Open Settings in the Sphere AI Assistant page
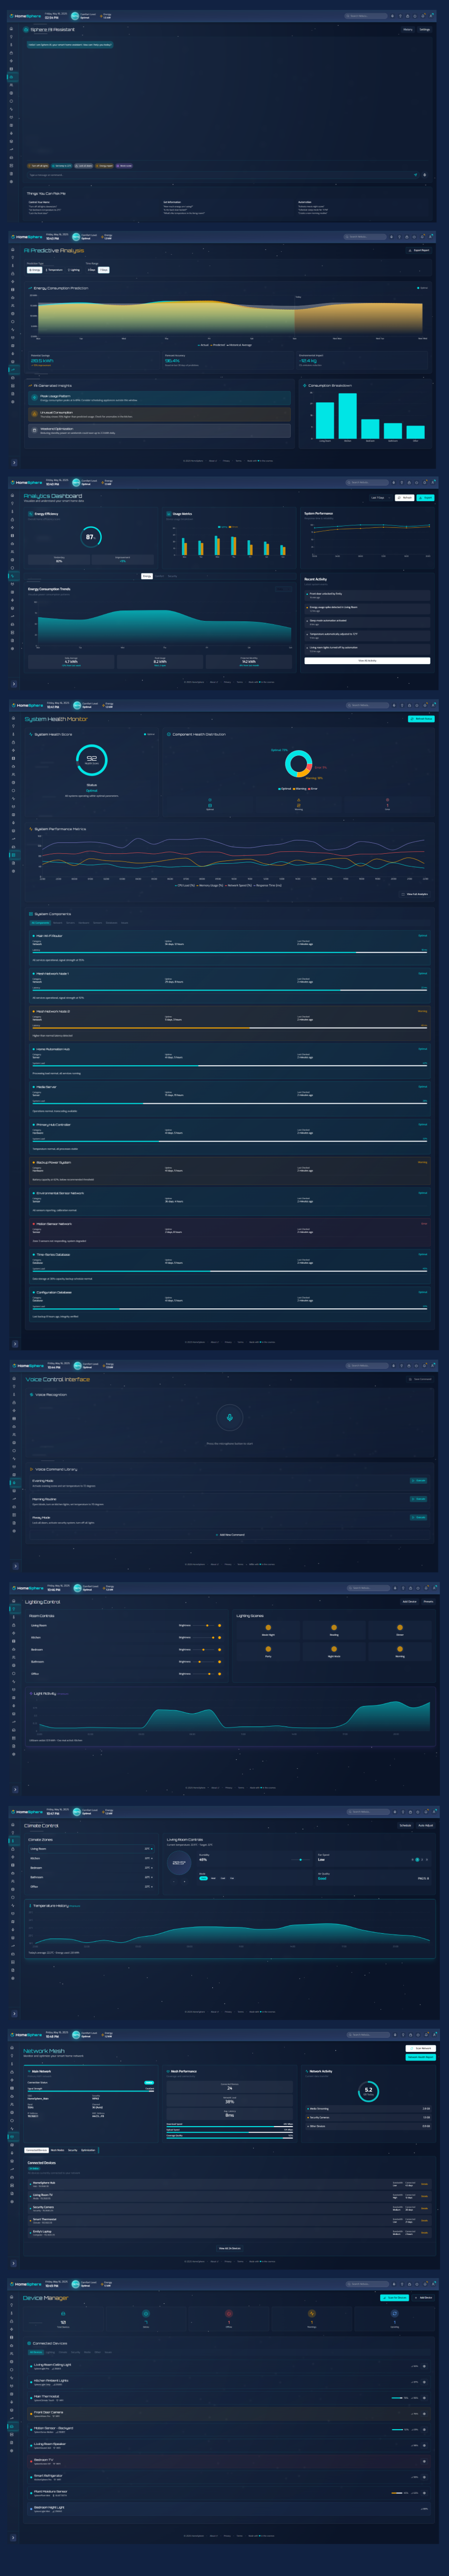Screen dimensions: 449x2576 click(425, 30)
